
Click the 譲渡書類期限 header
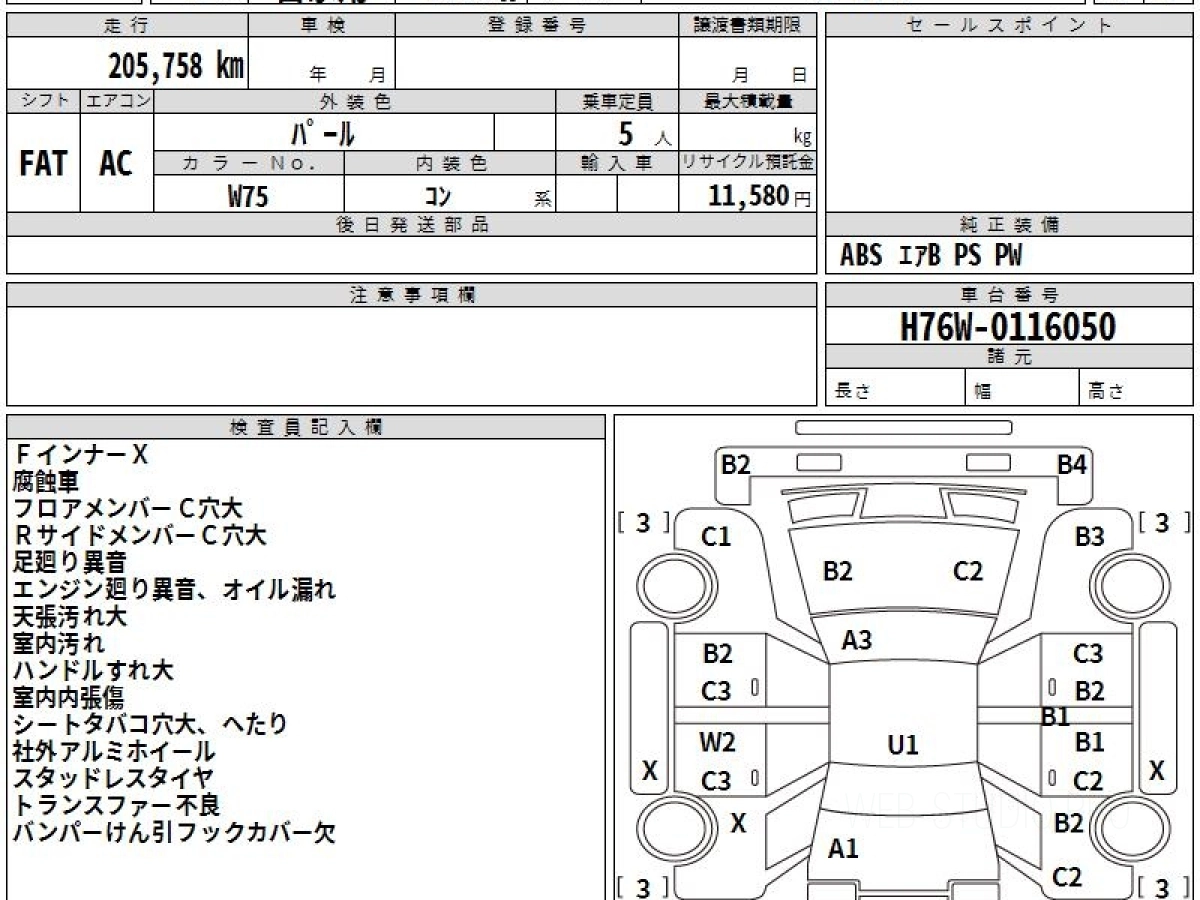(747, 26)
